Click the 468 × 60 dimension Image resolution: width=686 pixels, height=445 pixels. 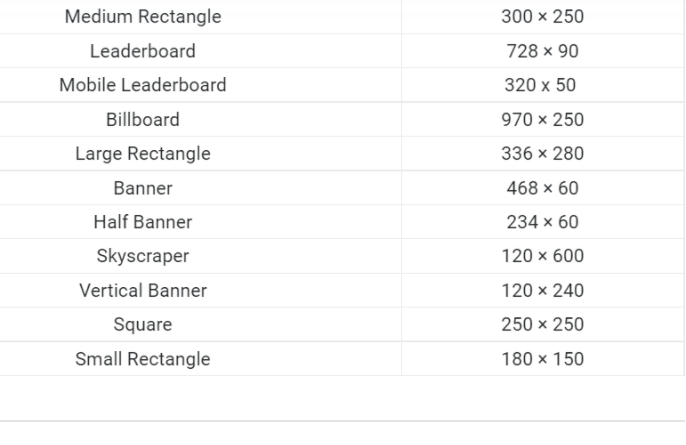click(x=542, y=188)
